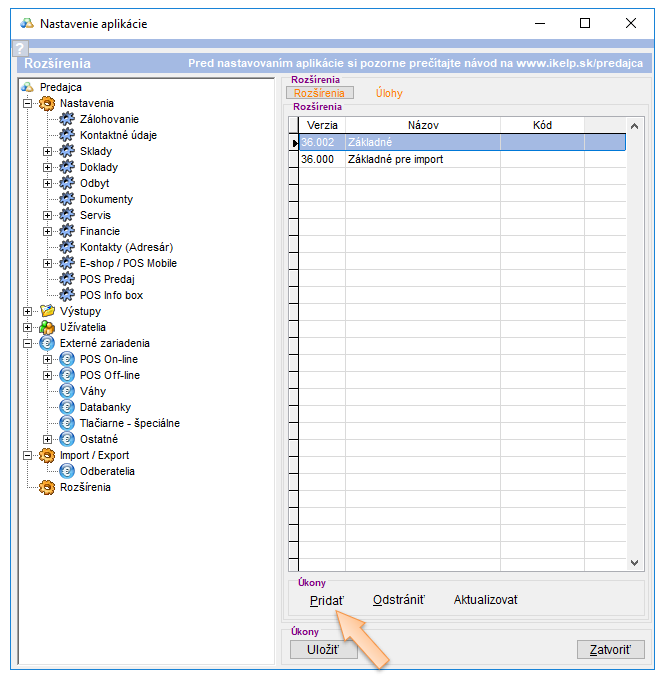Click the table scrollbar down arrow
The width and height of the screenshot is (663, 683).
(x=634, y=563)
